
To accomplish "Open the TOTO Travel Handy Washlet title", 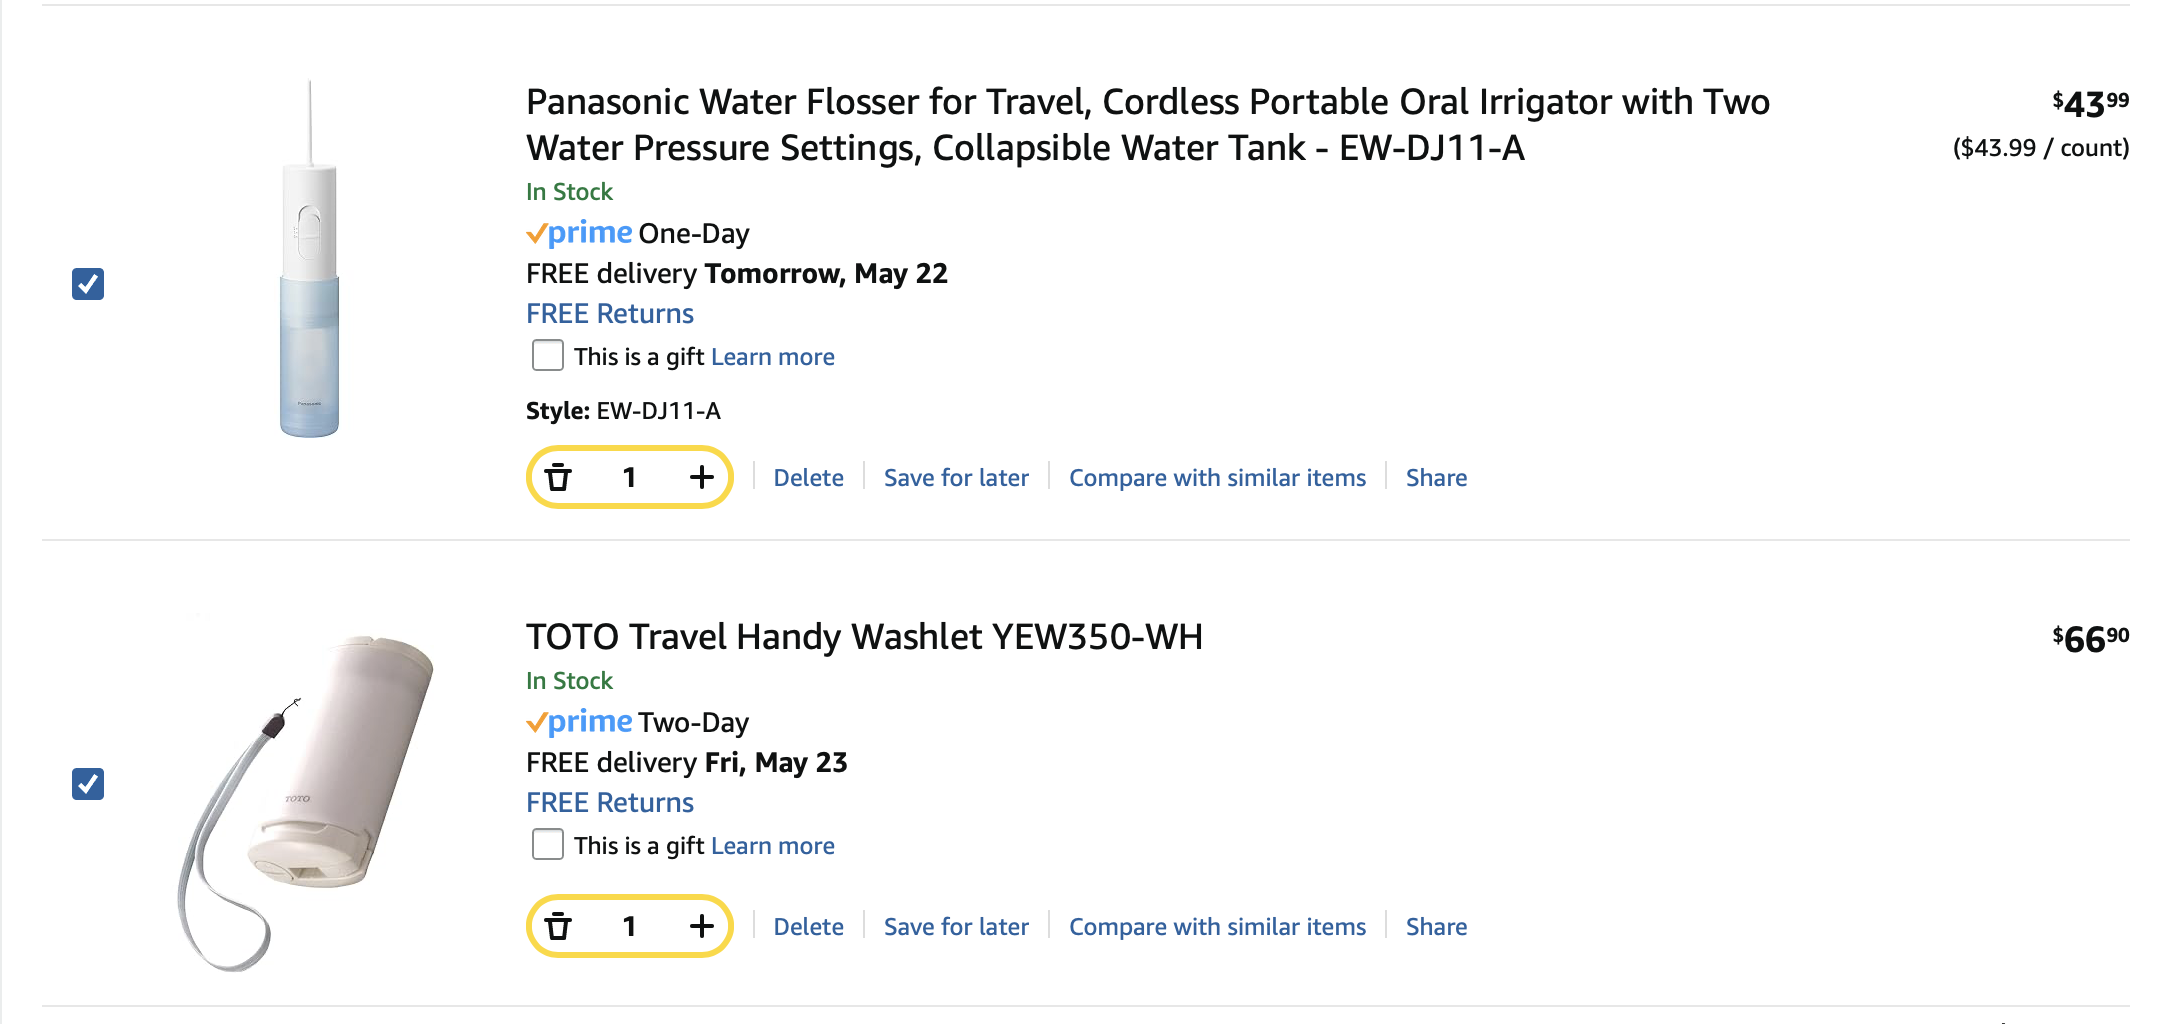I will click(864, 637).
